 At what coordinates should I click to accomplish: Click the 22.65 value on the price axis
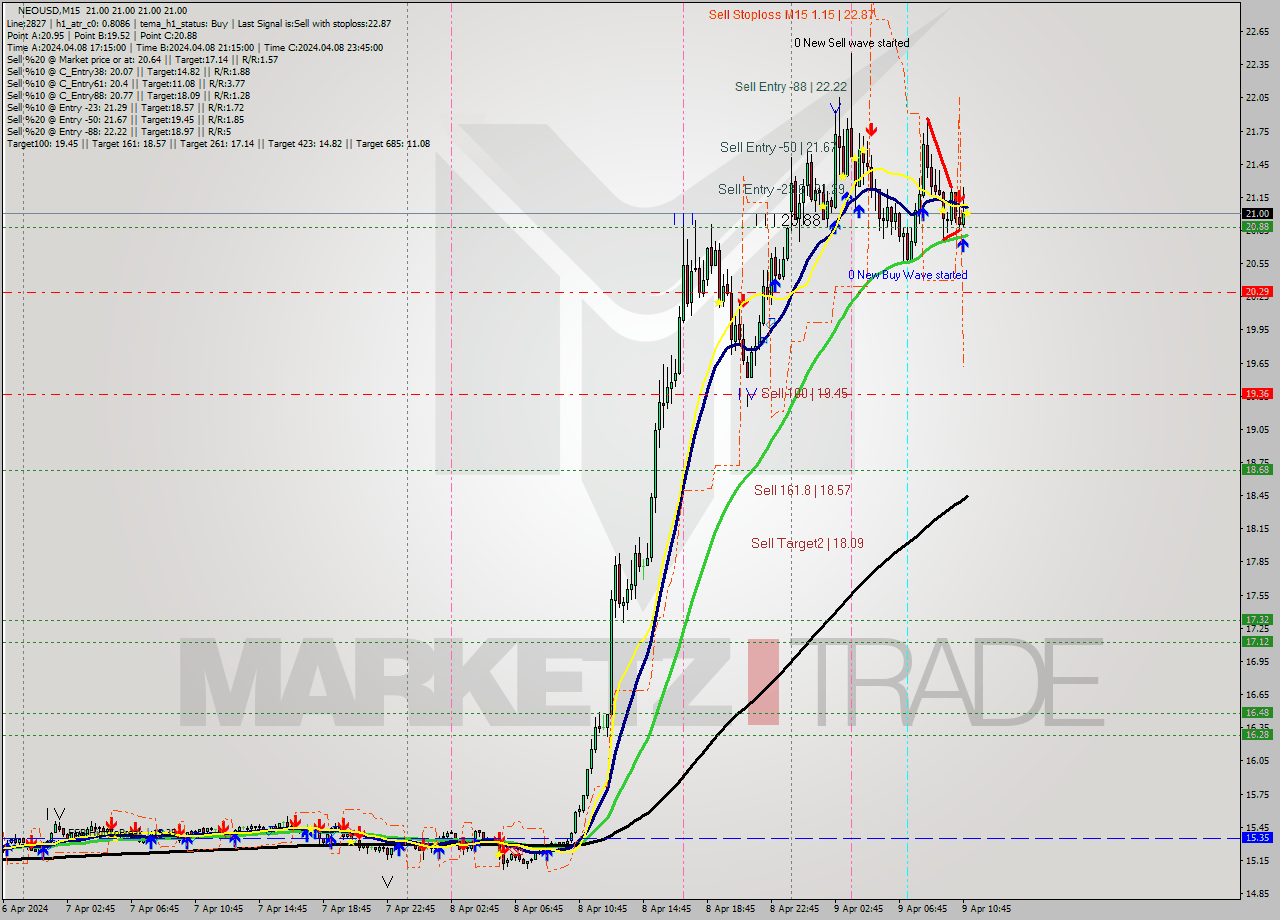(x=1257, y=31)
